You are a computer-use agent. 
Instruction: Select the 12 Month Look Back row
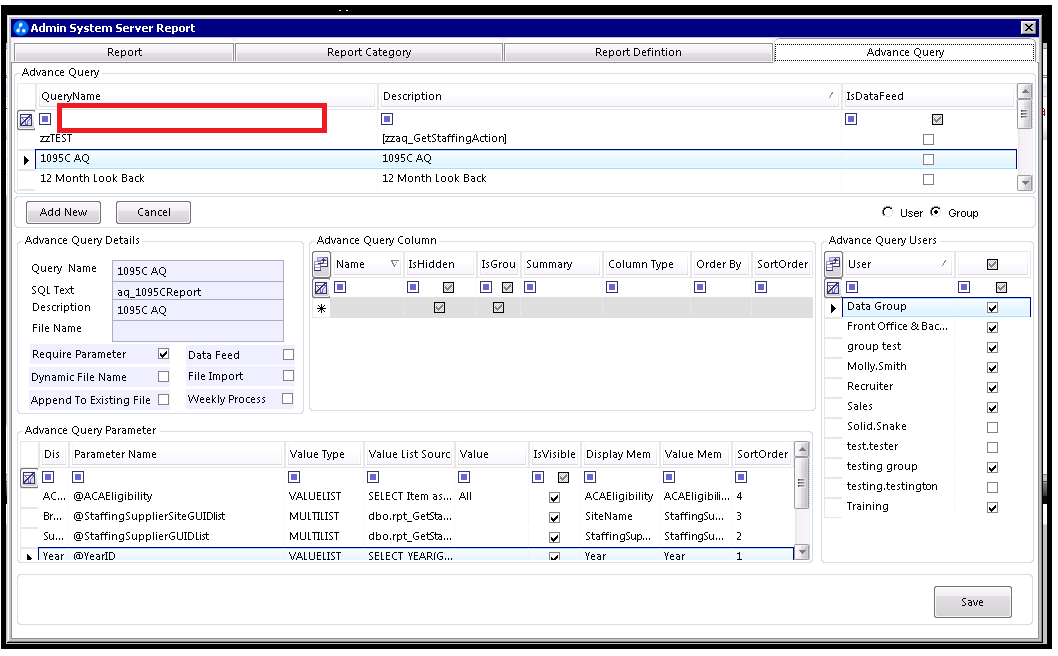coord(526,179)
